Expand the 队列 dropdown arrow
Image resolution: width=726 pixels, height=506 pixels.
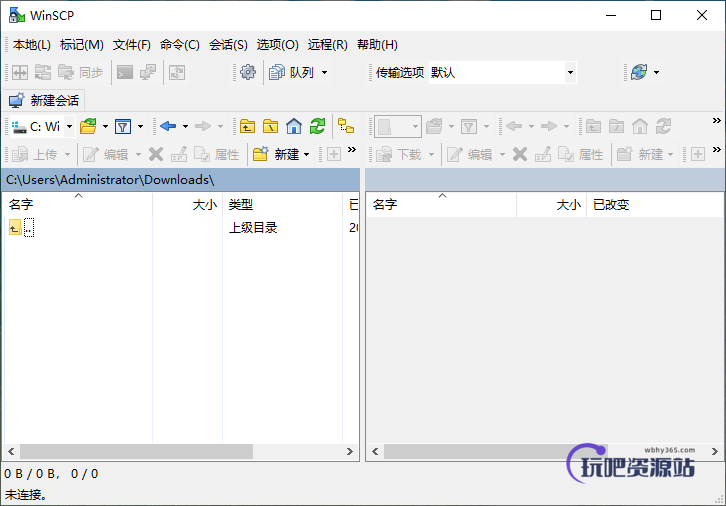point(325,72)
